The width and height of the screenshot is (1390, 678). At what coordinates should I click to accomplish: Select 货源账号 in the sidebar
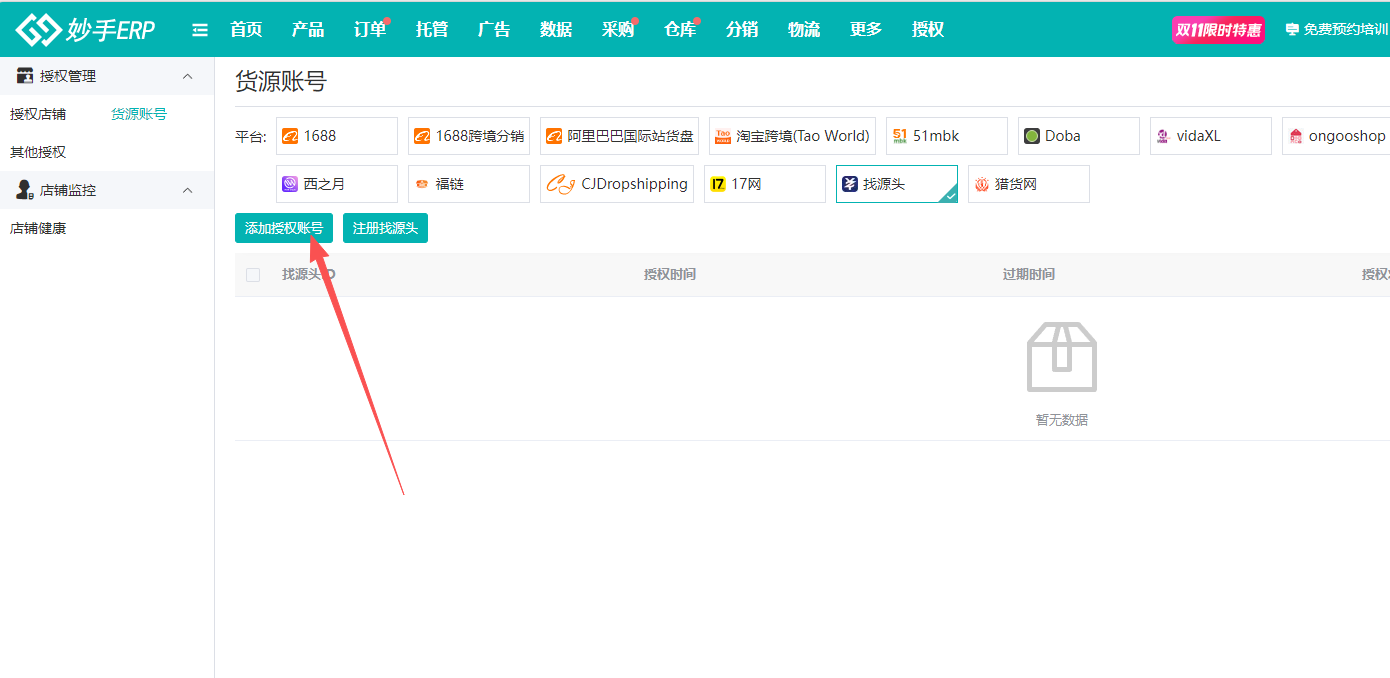click(x=139, y=114)
